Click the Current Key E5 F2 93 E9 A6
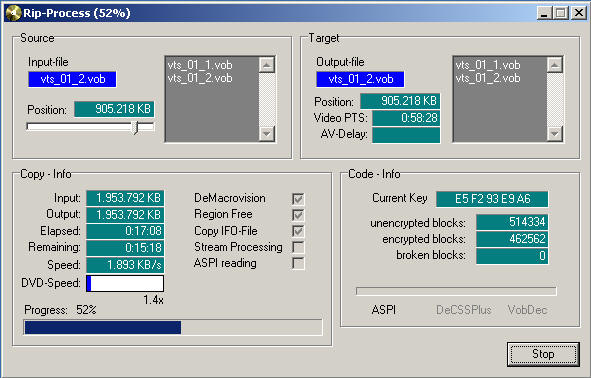Image resolution: width=591 pixels, height=378 pixels. pos(492,199)
